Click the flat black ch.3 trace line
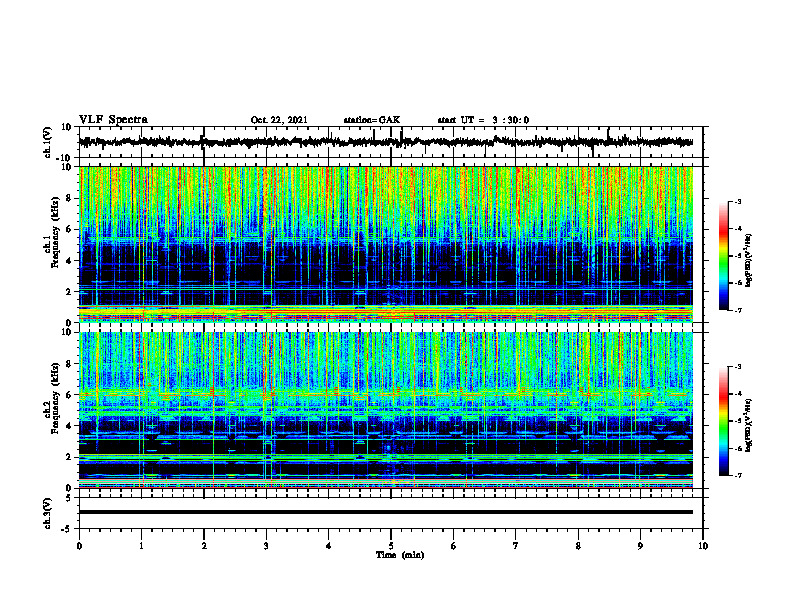Screen dimensions: 792x612 click(x=386, y=512)
